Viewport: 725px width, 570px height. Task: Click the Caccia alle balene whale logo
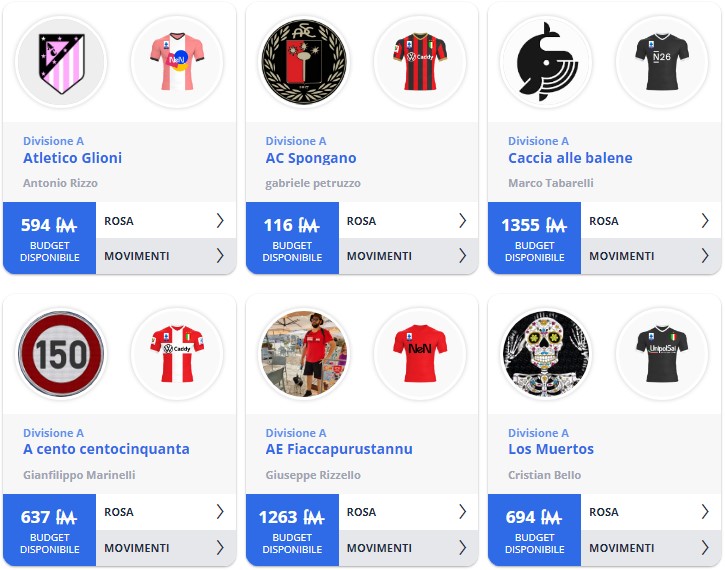coord(546,62)
